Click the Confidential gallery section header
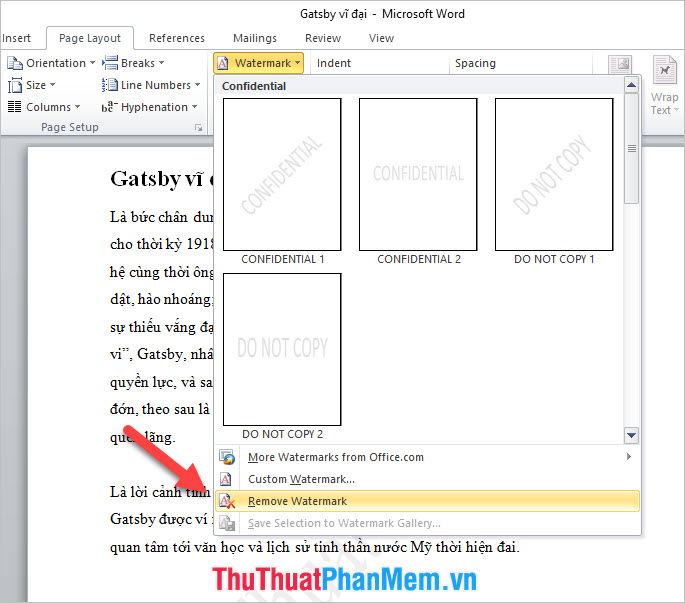The image size is (685, 603). [x=254, y=86]
